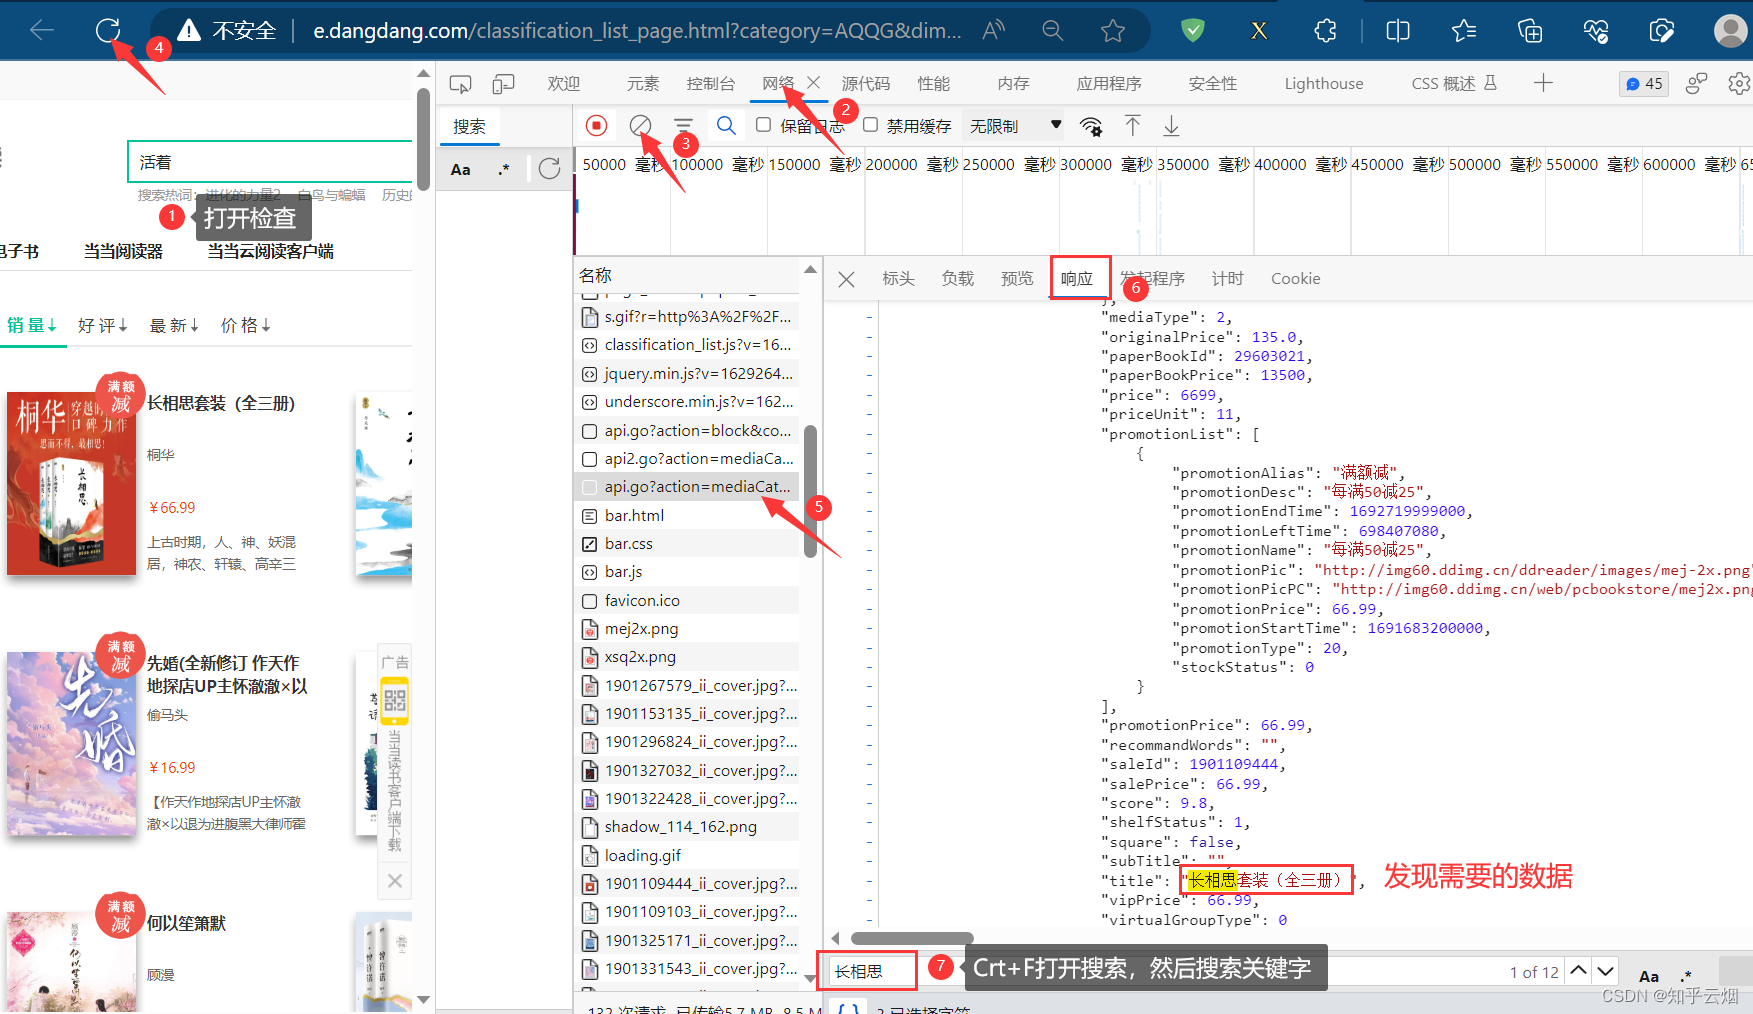This screenshot has height=1014, width=1753.
Task: Open the 标头 request tab
Action: click(898, 279)
